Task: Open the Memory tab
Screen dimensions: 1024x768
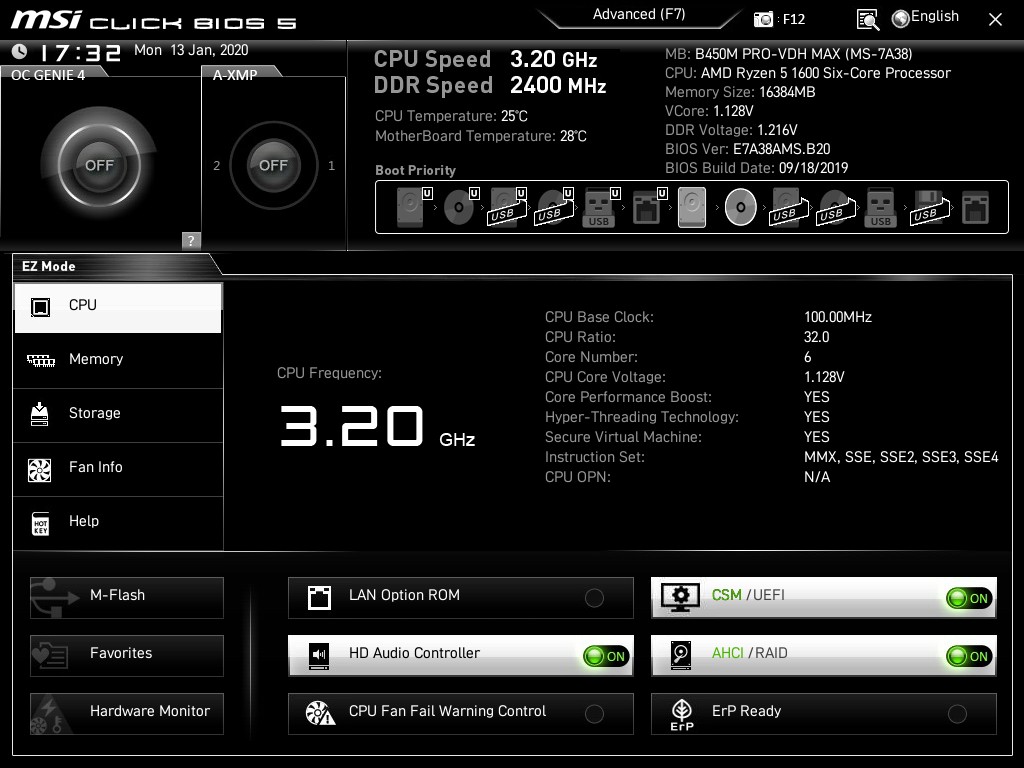Action: (118, 360)
